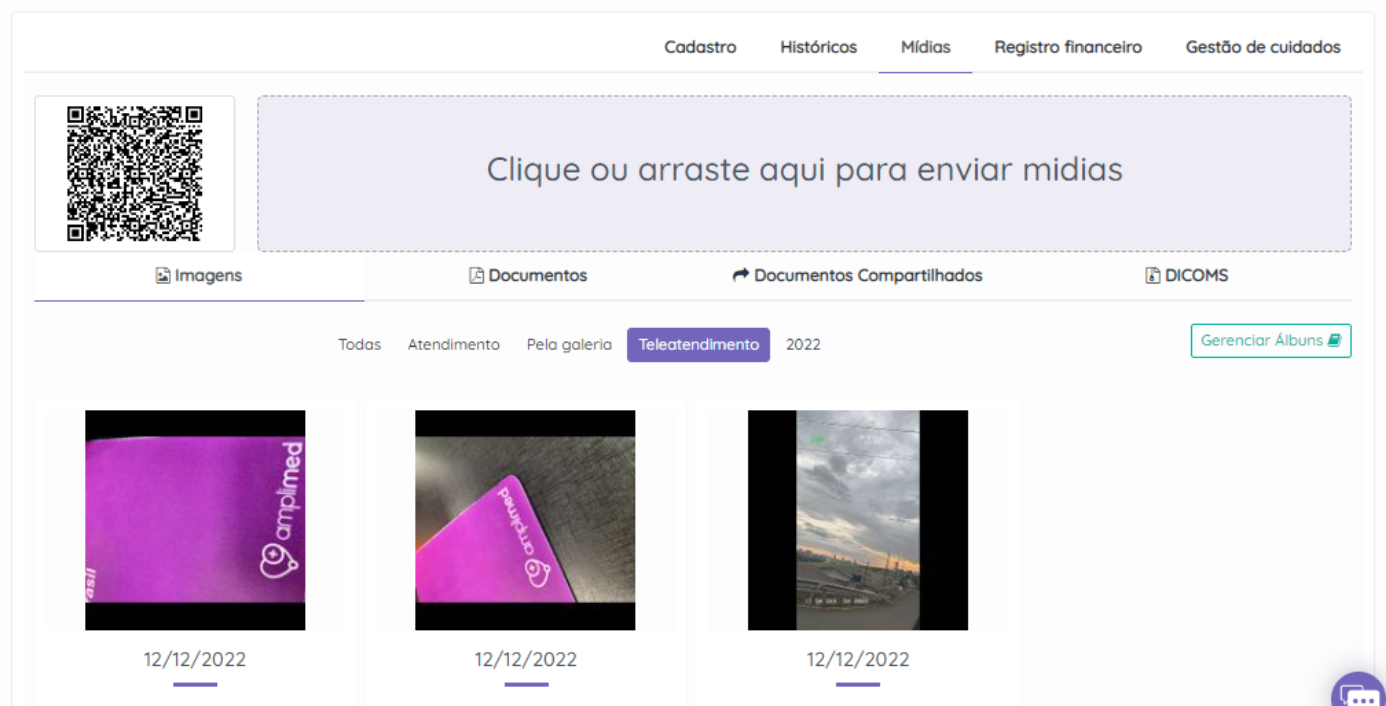Filter images by 2022 album

point(802,345)
